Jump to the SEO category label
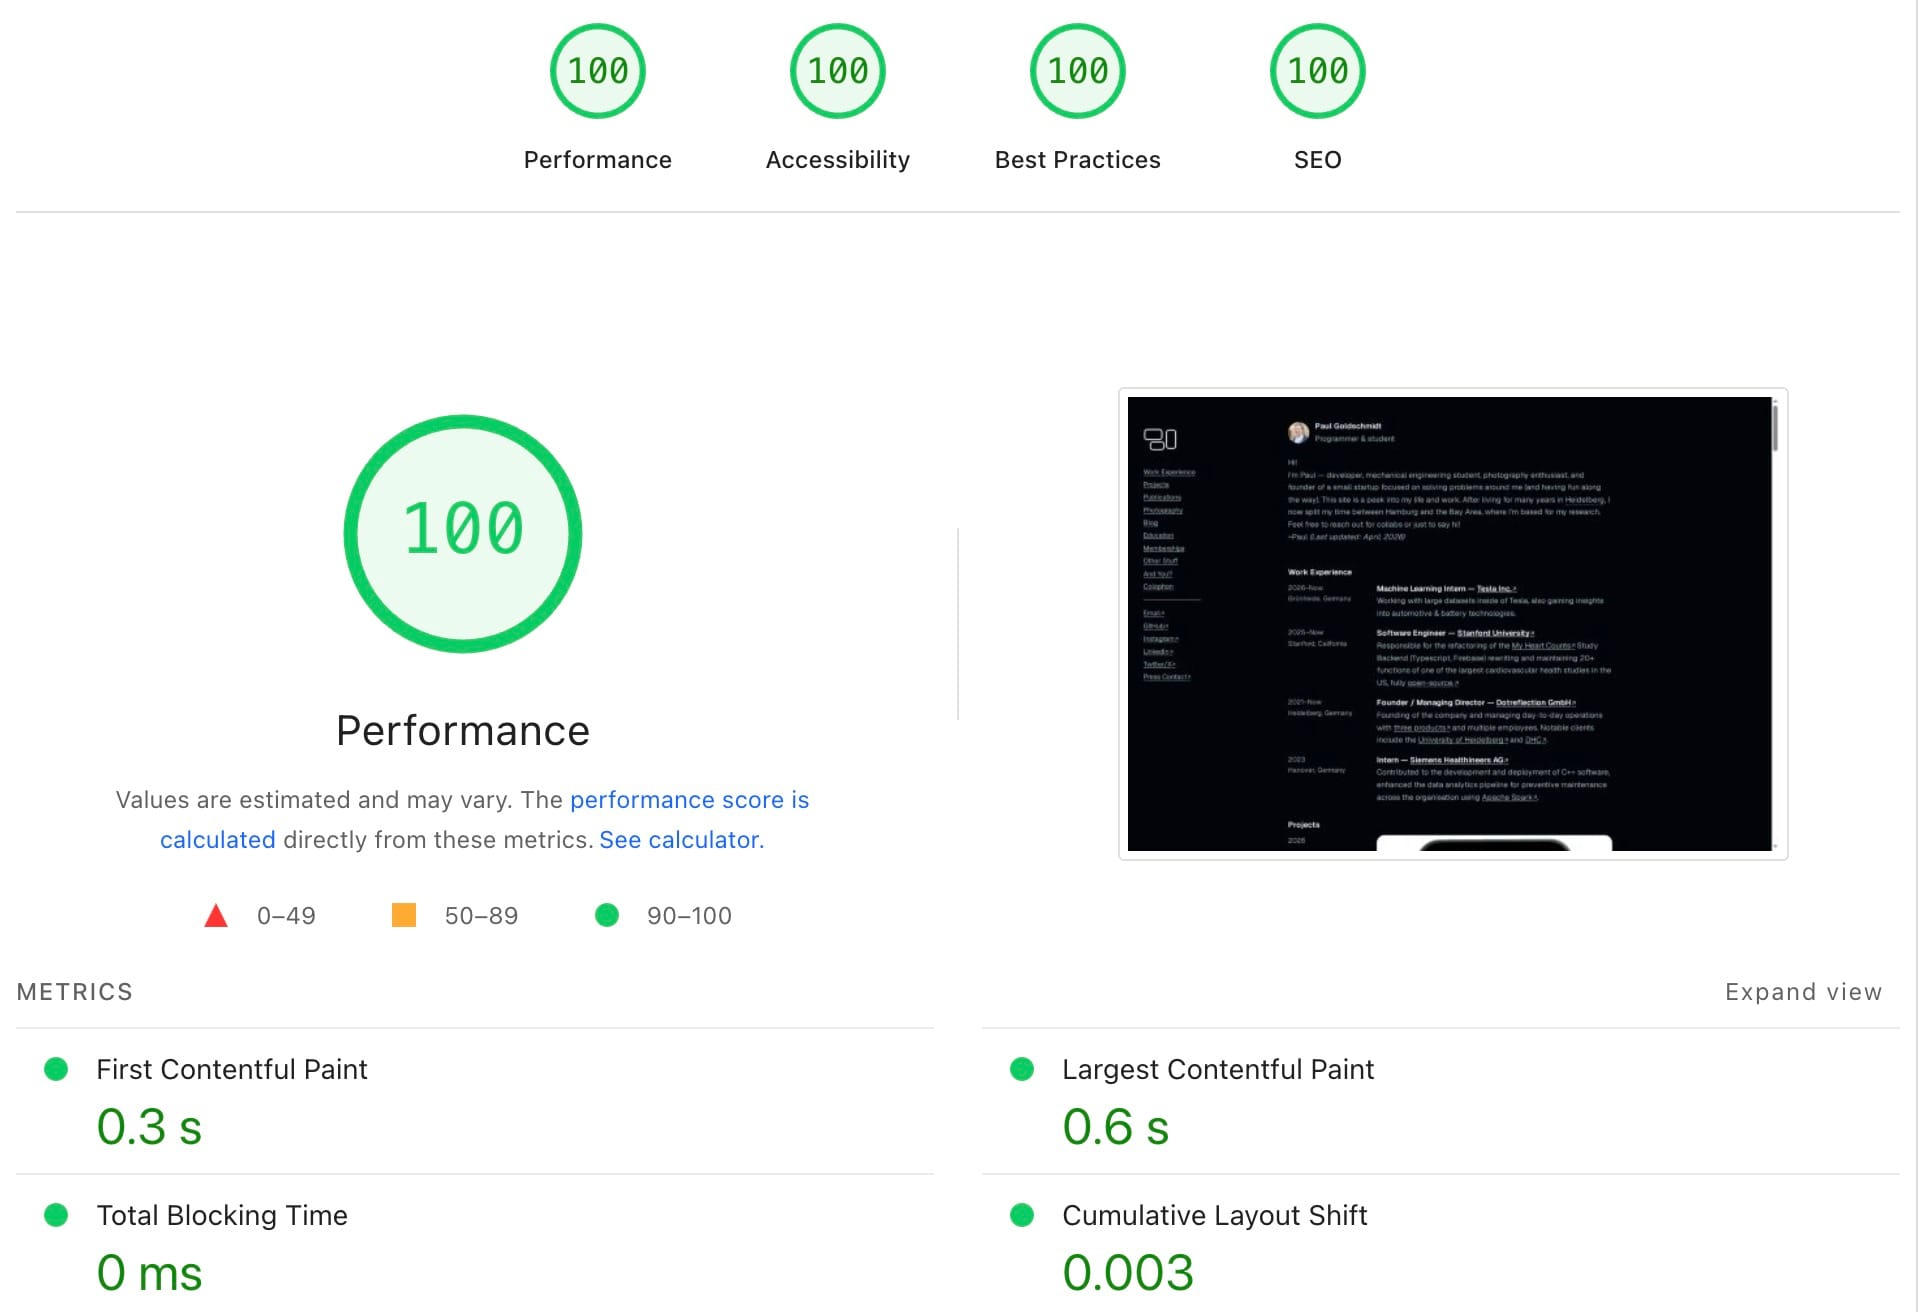 click(1317, 160)
